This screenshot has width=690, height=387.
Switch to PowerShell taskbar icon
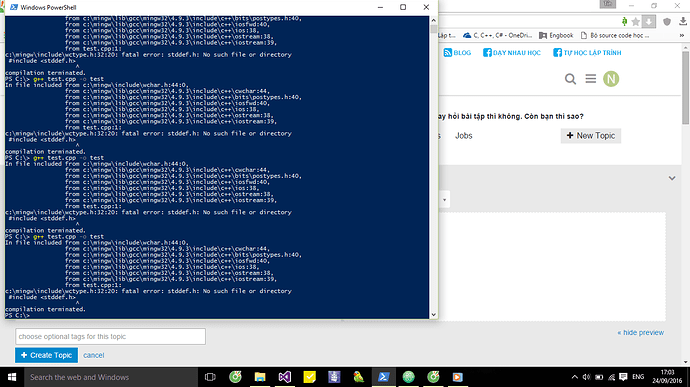[383, 377]
